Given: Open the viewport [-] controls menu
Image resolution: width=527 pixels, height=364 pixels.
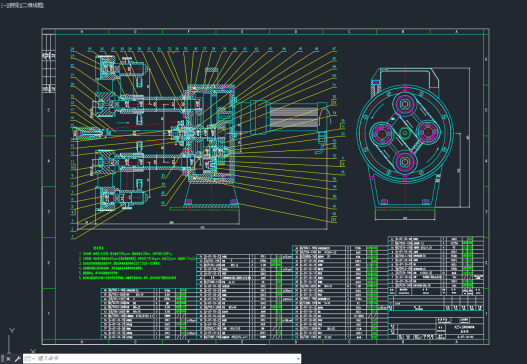Looking at the screenshot, I should tap(4, 5).
